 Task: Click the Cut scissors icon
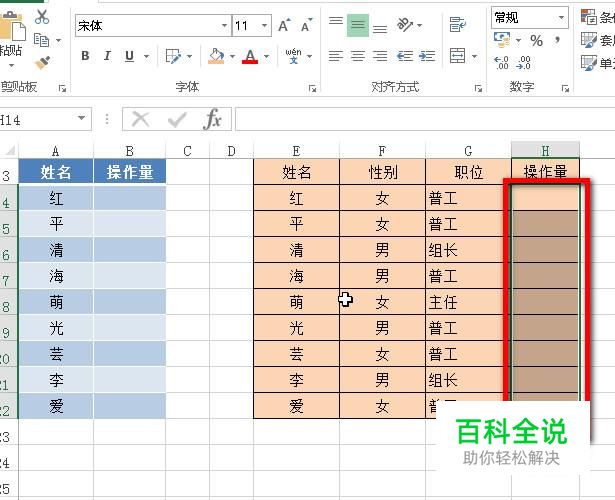tap(42, 17)
